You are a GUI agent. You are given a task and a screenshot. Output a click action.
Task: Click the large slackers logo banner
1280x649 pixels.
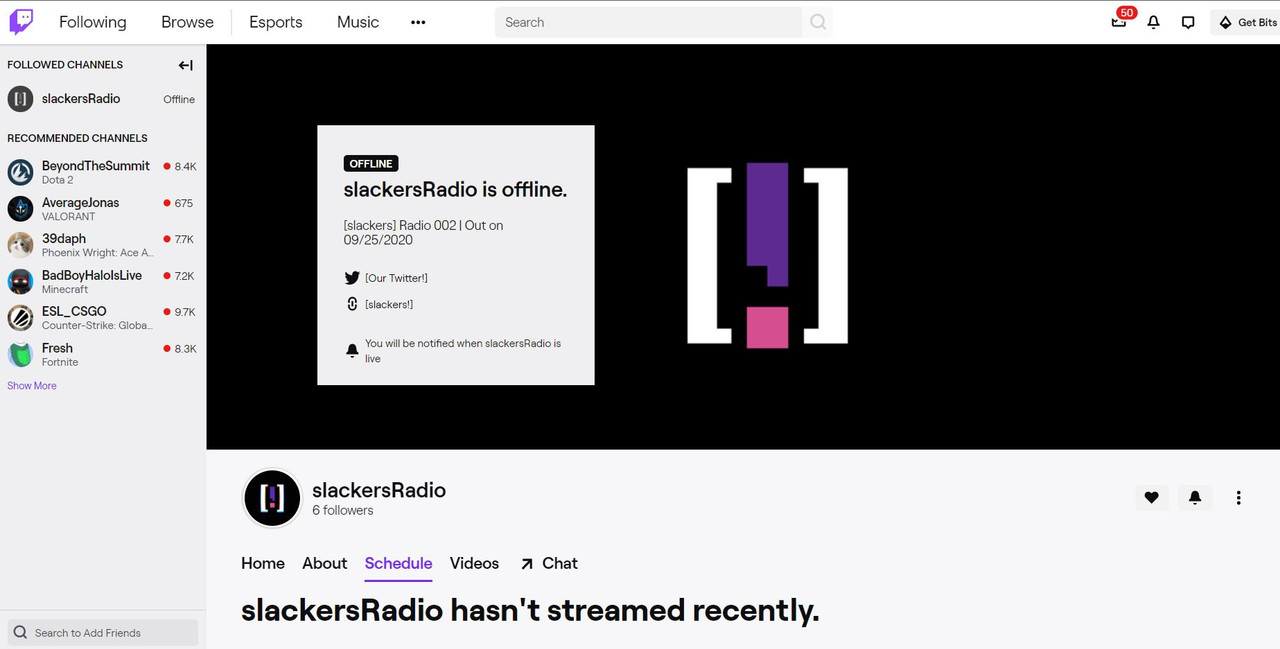[768, 256]
